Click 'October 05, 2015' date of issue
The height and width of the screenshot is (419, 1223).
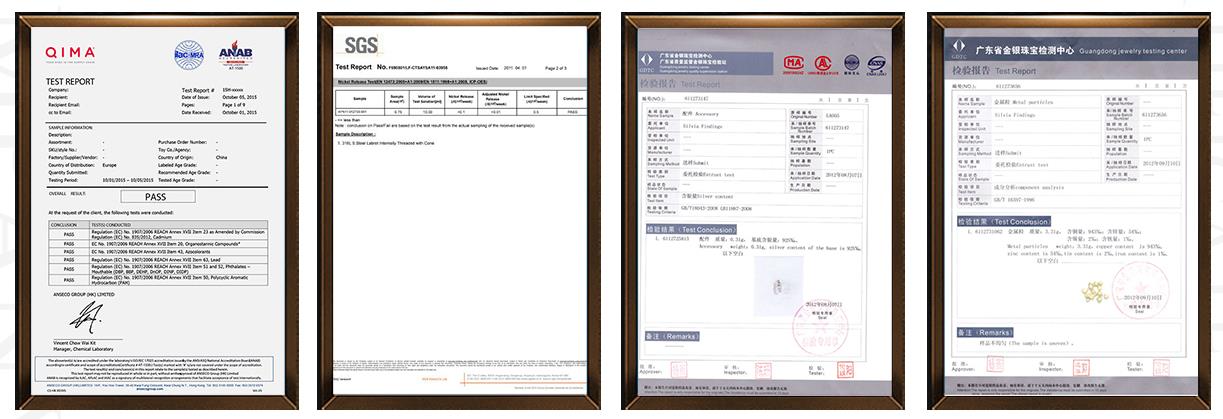pyautogui.click(x=239, y=96)
